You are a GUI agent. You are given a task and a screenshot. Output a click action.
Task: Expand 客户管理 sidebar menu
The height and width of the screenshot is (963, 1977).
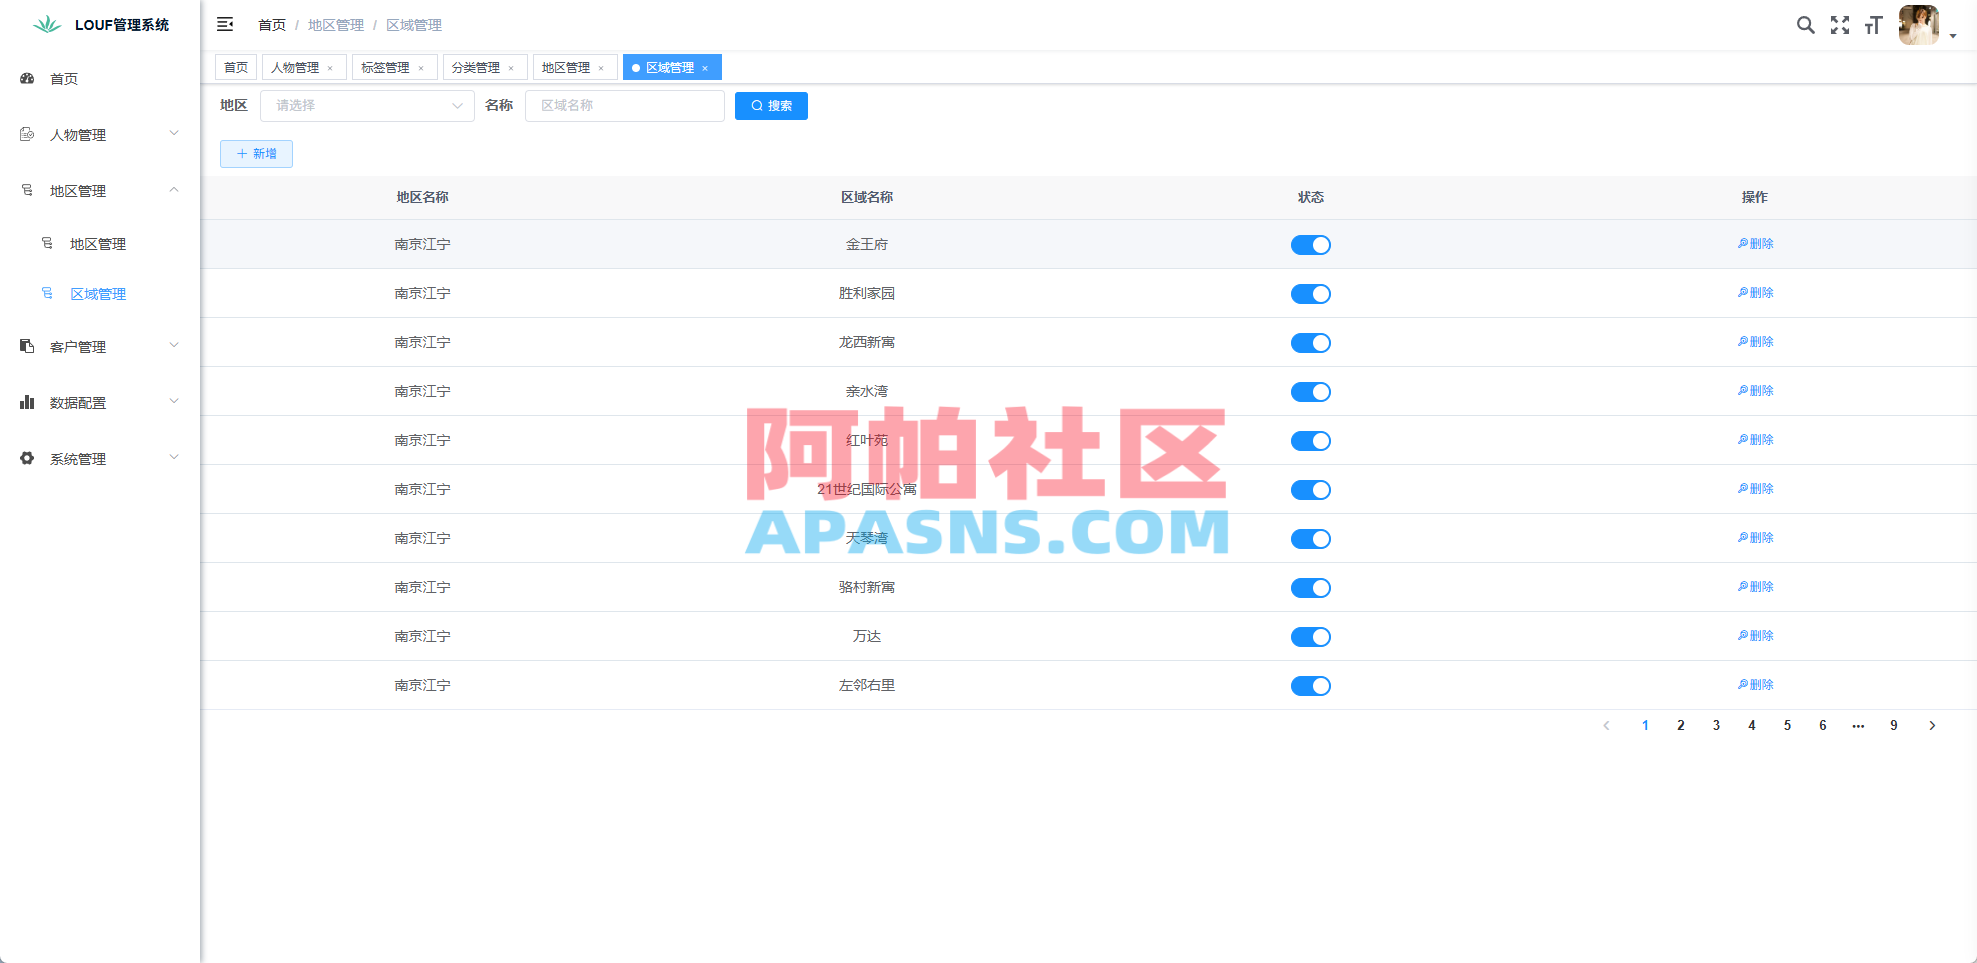(100, 347)
